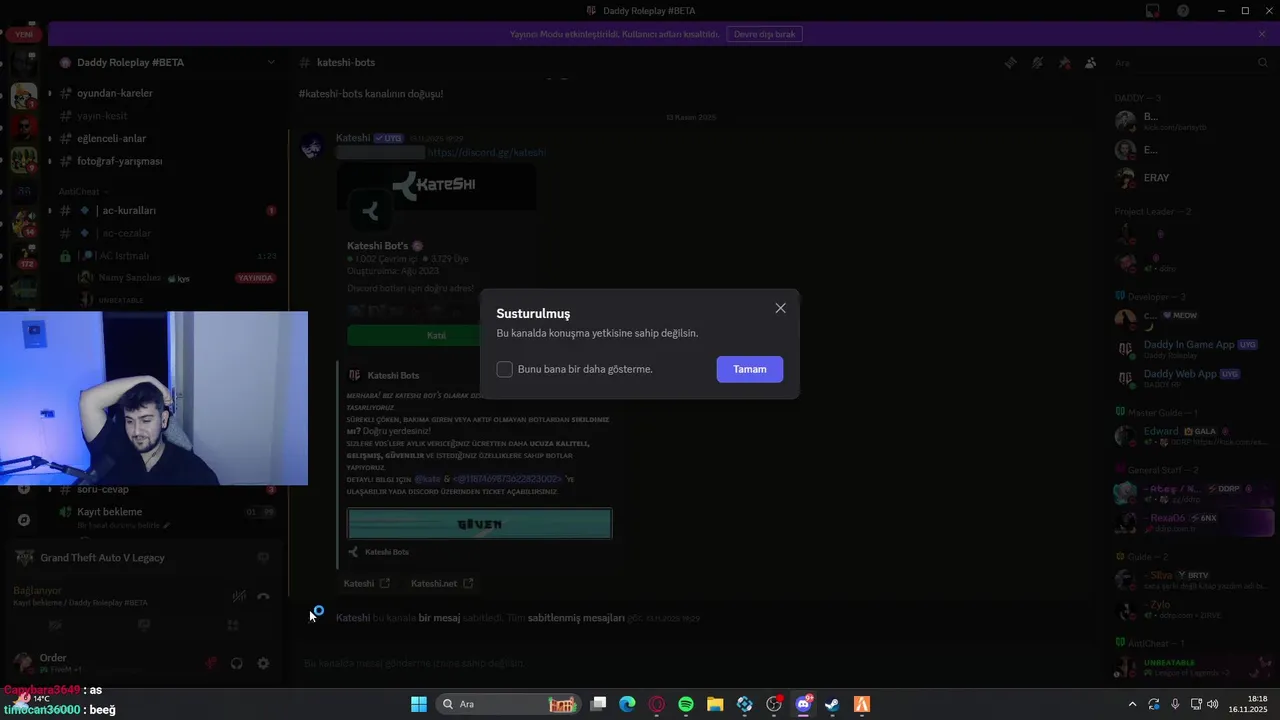1280x720 pixels.
Task: Expand Daddy Roleplay #BETA server dropdown
Action: point(270,62)
